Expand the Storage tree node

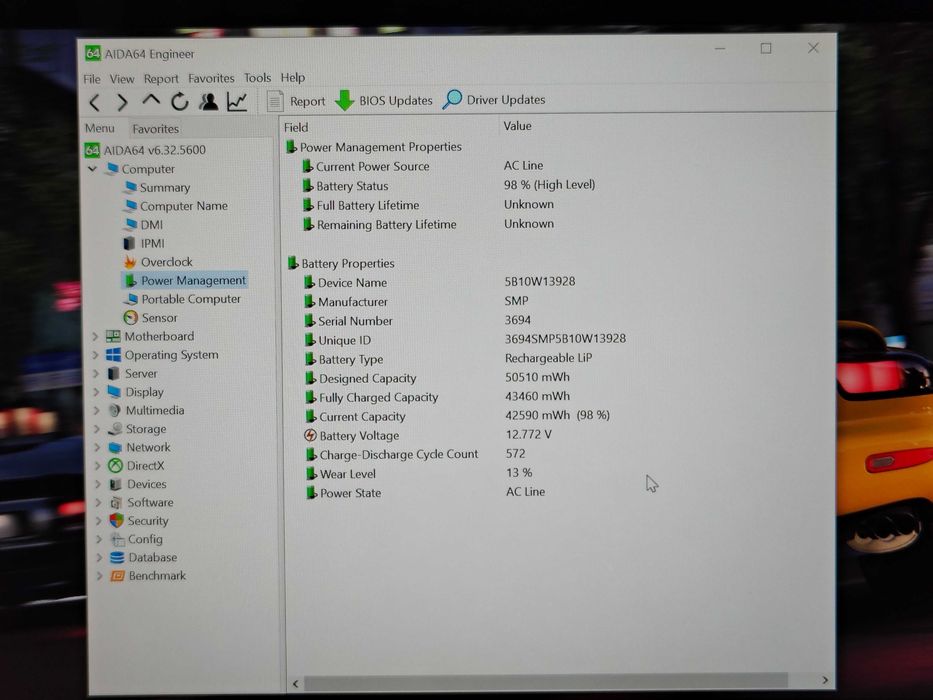pyautogui.click(x=97, y=429)
